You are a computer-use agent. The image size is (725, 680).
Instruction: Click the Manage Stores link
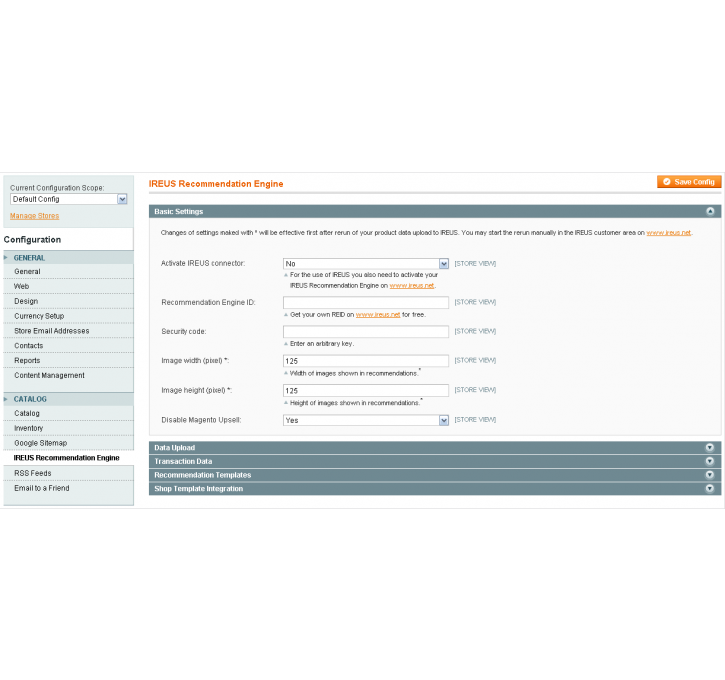coord(35,216)
